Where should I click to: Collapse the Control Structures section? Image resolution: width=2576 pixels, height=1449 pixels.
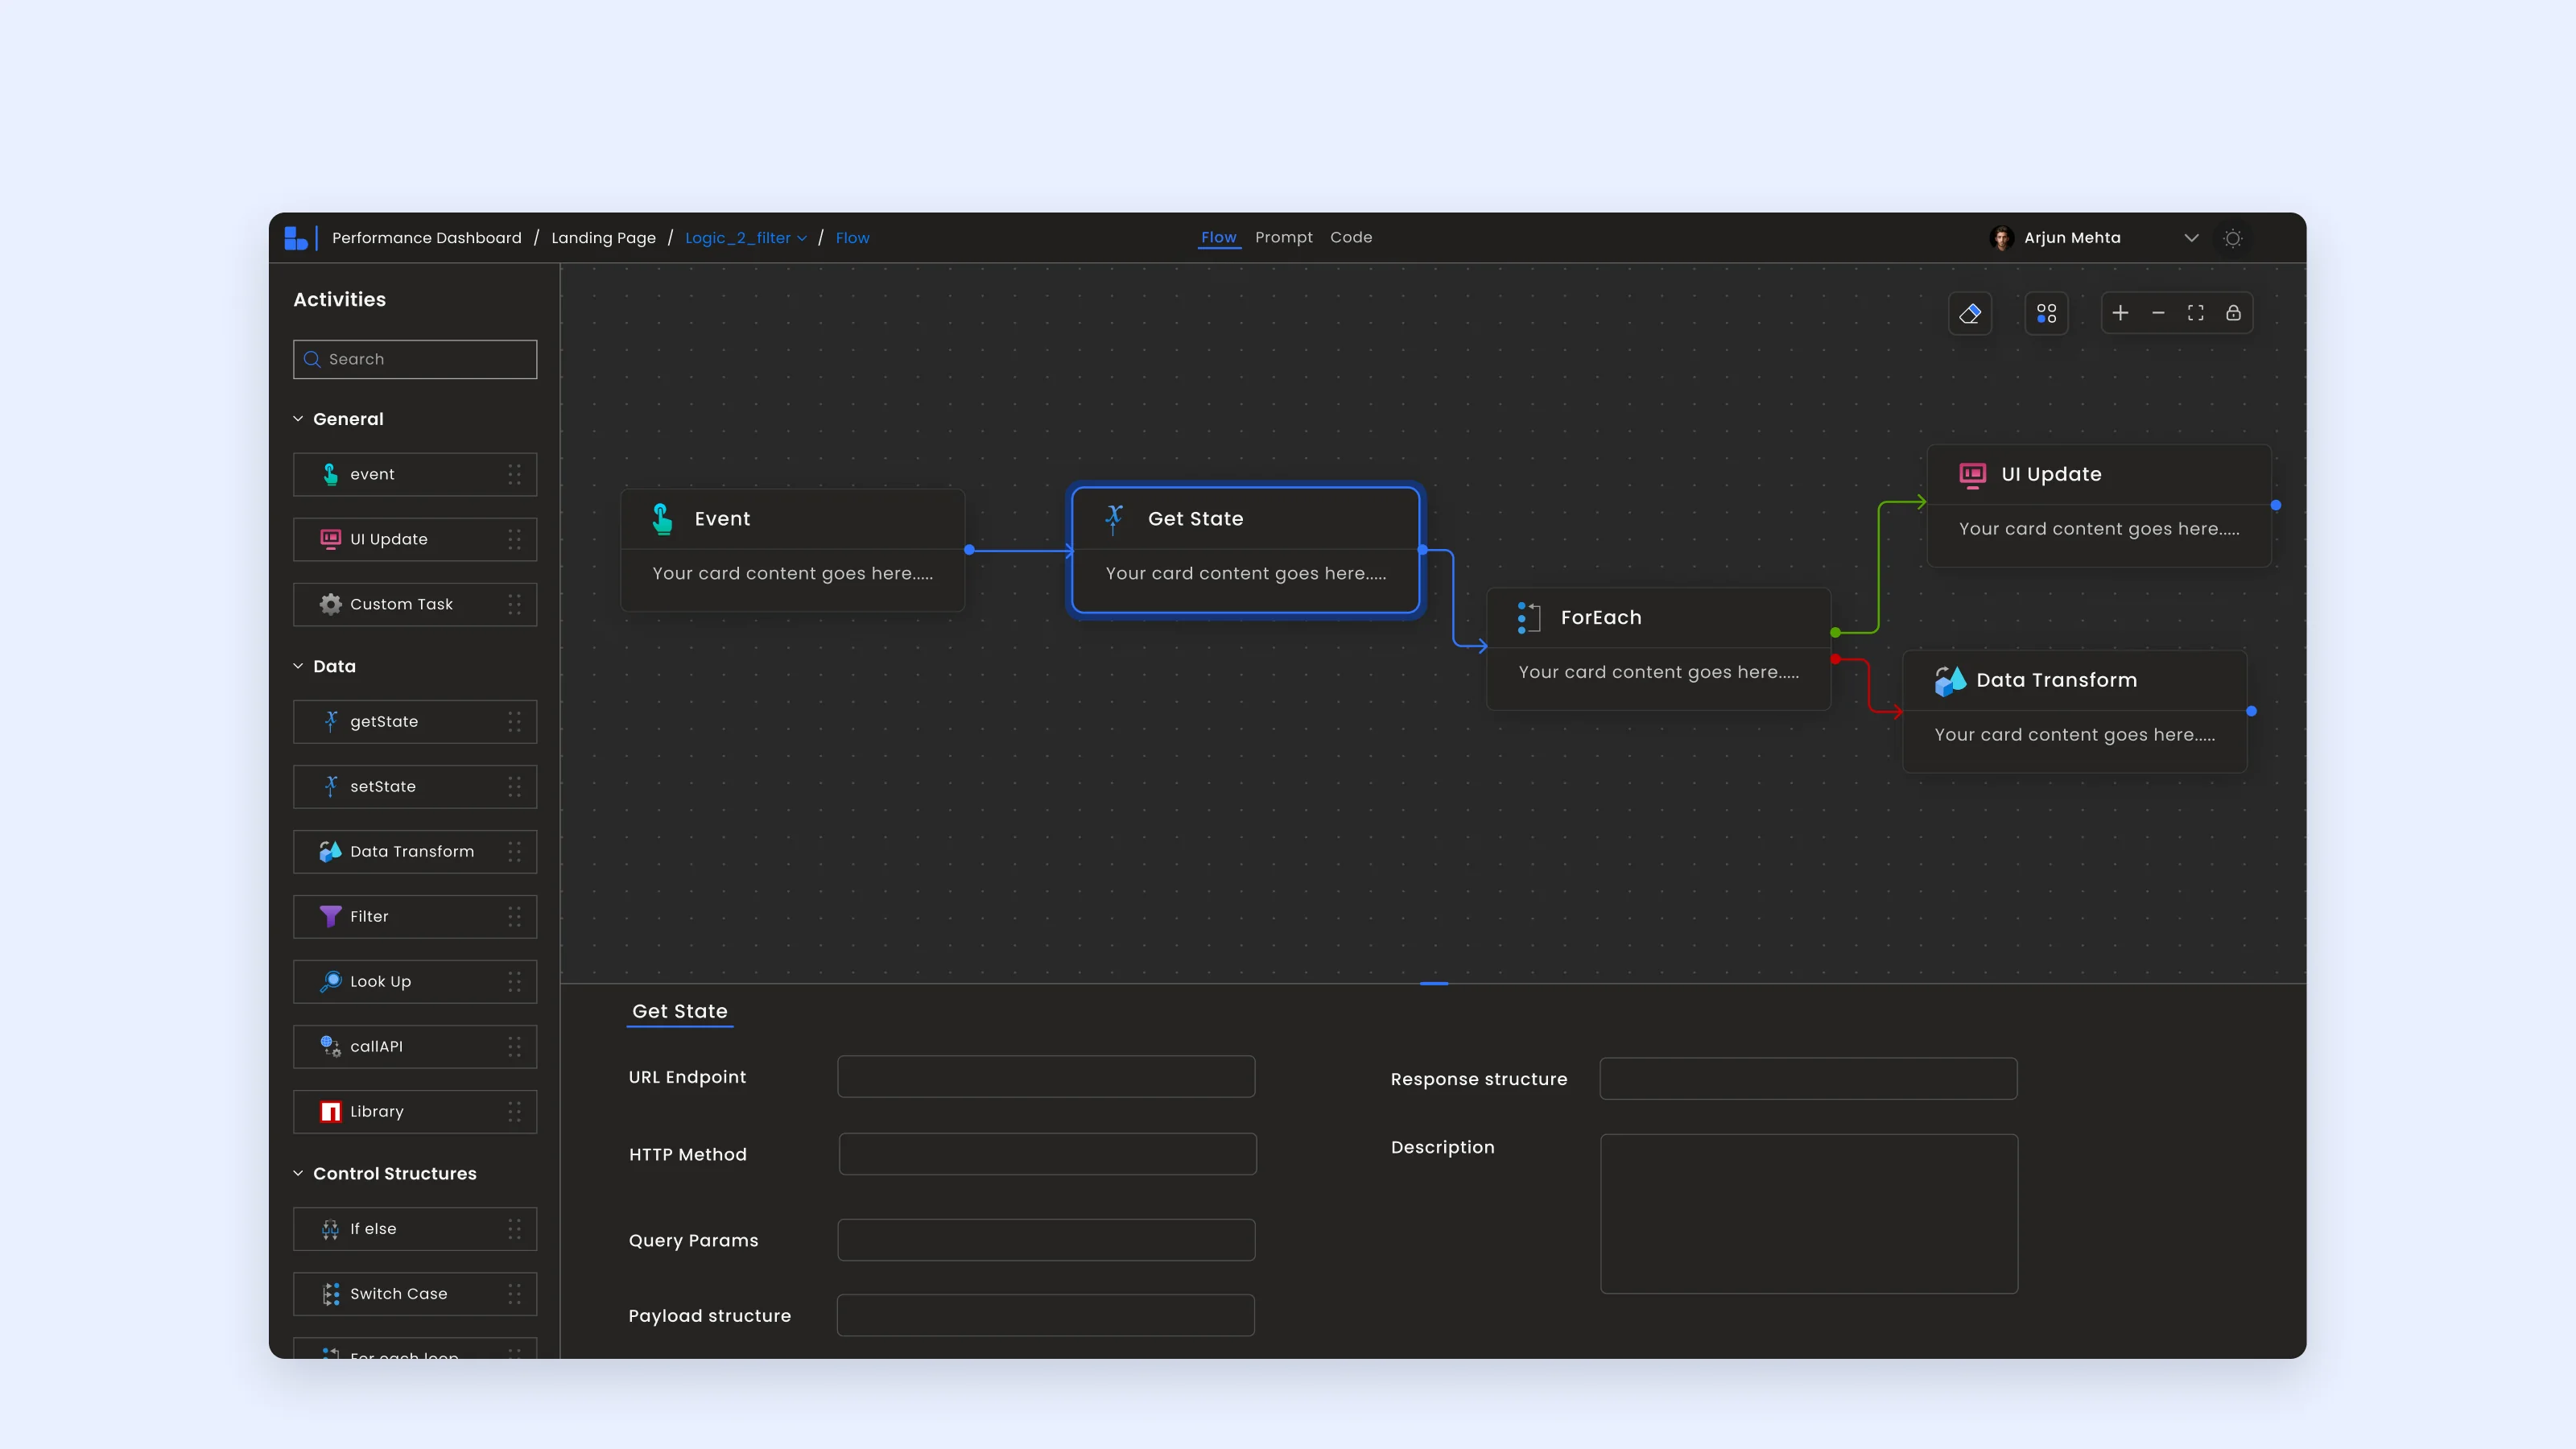(x=298, y=1173)
